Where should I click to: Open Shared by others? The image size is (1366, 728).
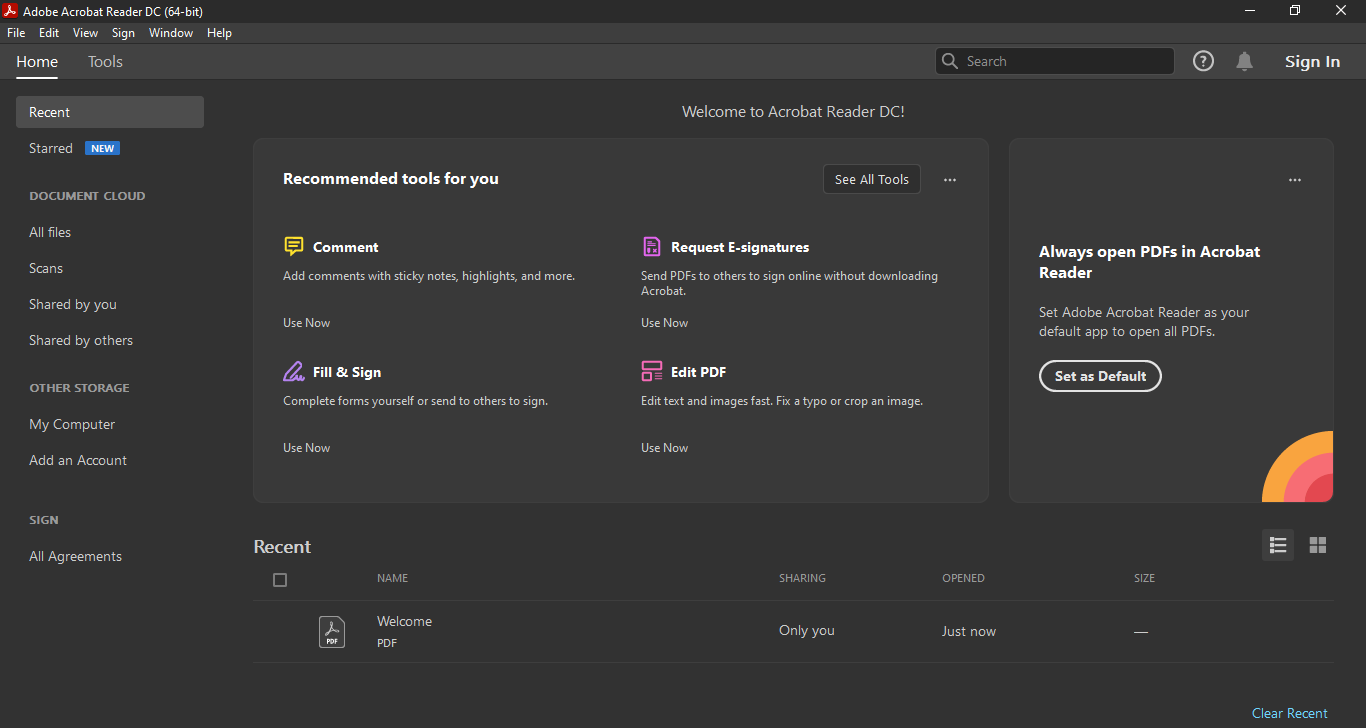coord(81,340)
